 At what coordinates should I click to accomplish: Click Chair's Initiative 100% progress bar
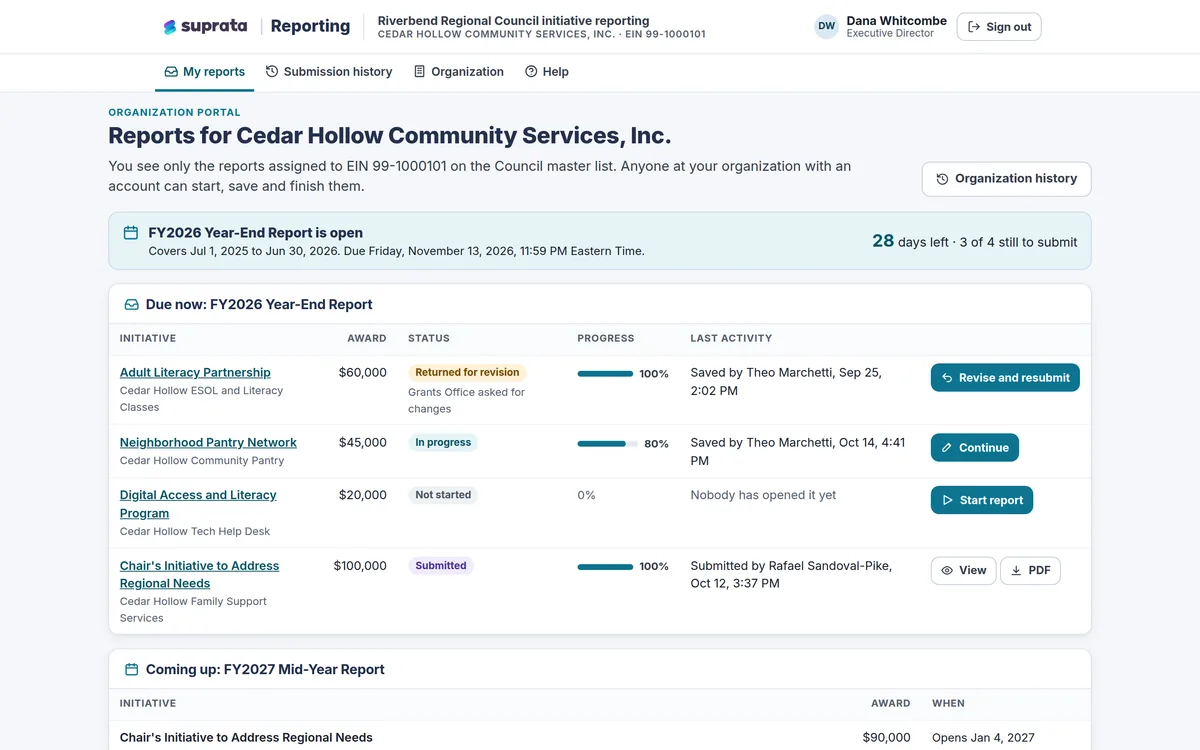(606, 567)
